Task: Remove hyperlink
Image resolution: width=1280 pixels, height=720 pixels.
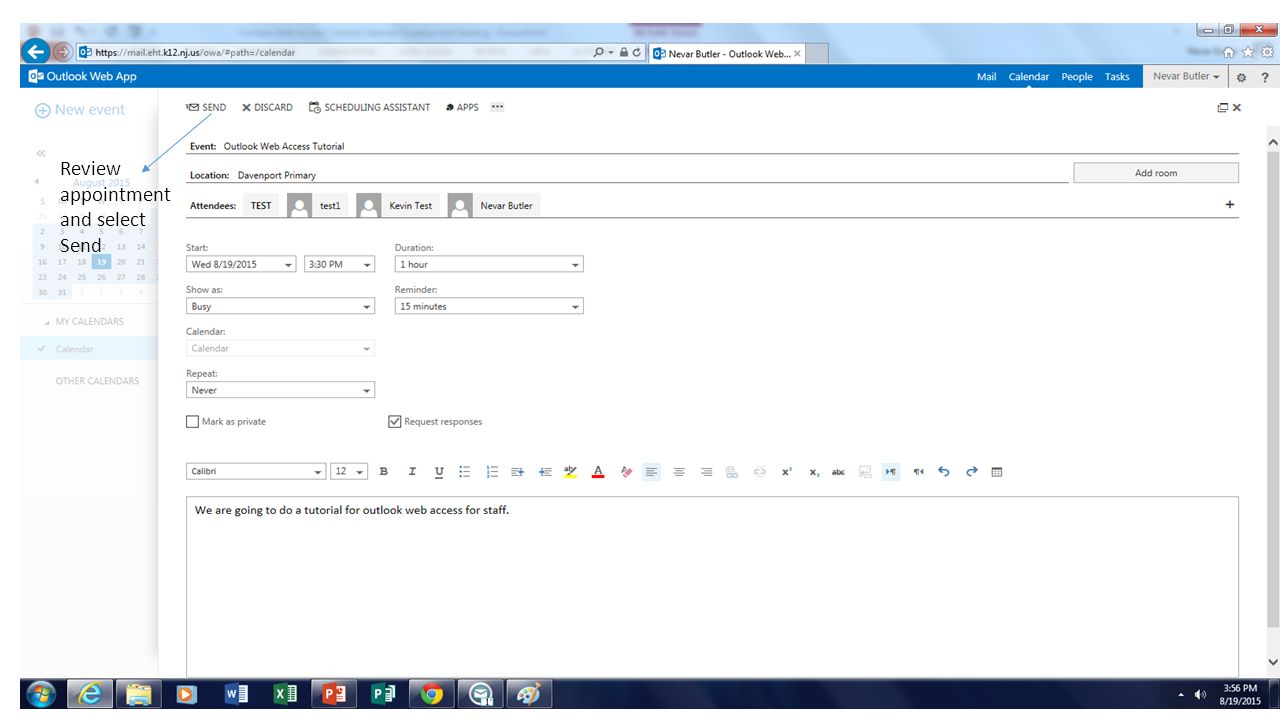Action: pyautogui.click(x=759, y=472)
